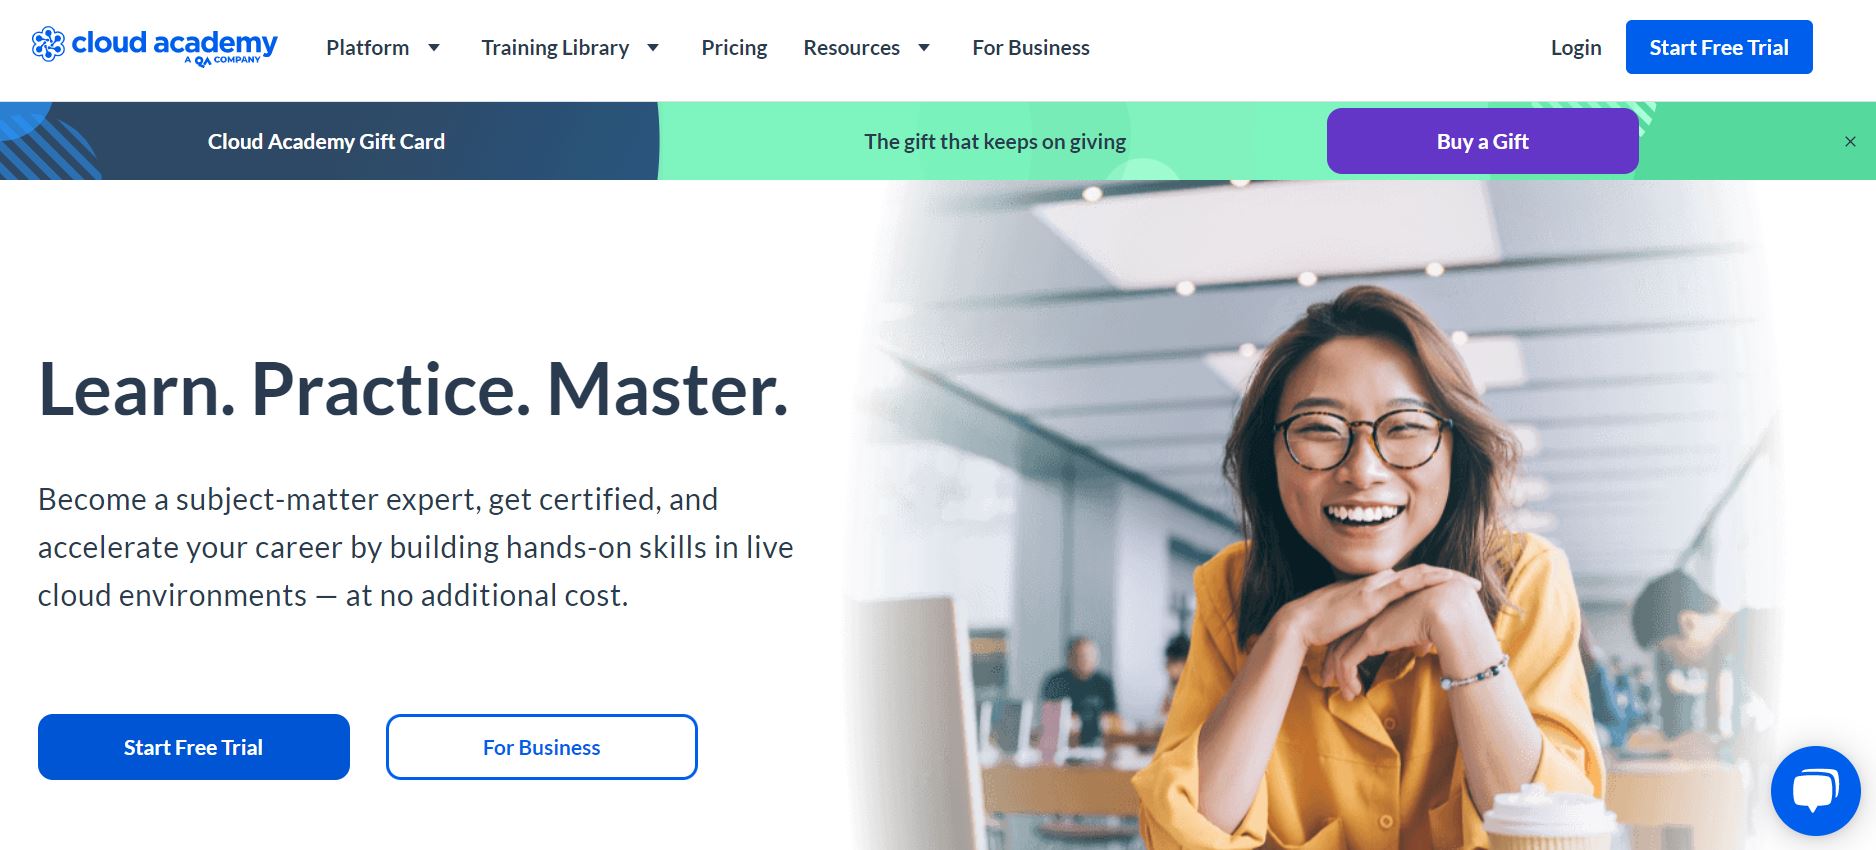Expand the Training Library dropdown arrow
1876x850 pixels.
pyautogui.click(x=653, y=48)
